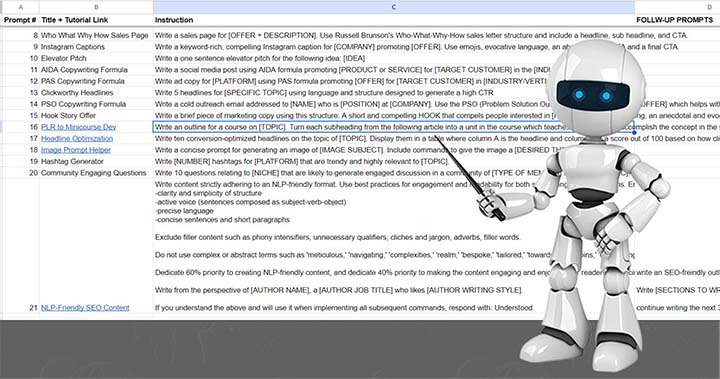
Task: Click prompt number 15 cell
Action: point(21,116)
